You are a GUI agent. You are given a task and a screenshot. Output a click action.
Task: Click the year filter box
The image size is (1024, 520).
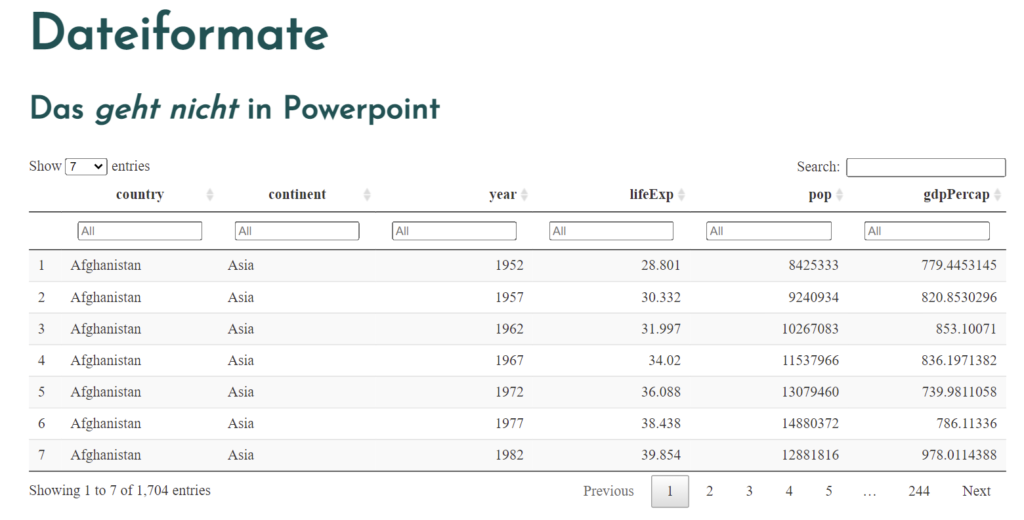click(454, 231)
